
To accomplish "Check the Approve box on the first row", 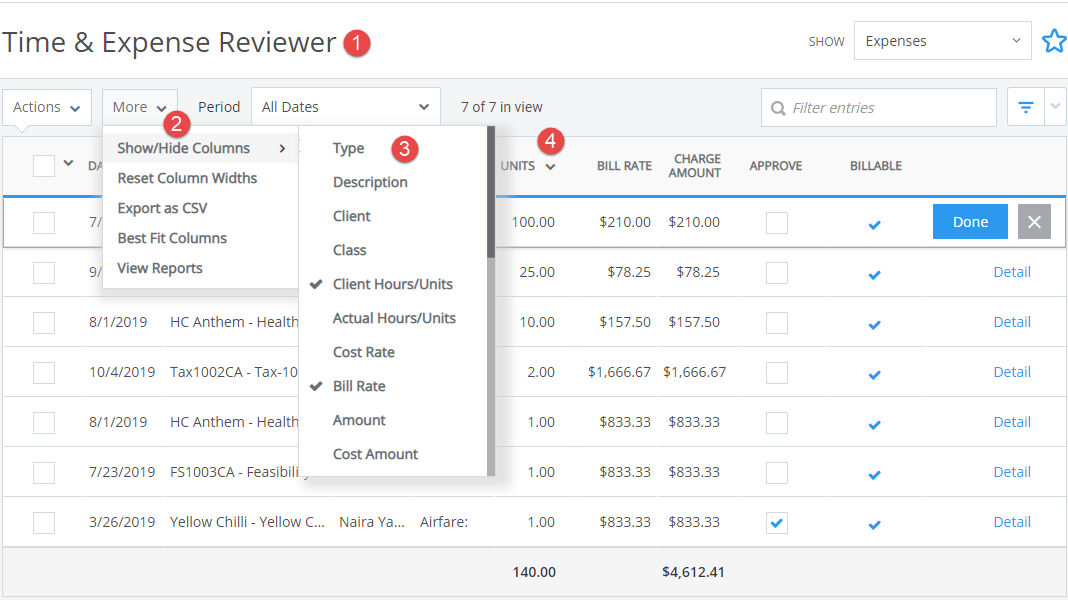I will coord(777,222).
